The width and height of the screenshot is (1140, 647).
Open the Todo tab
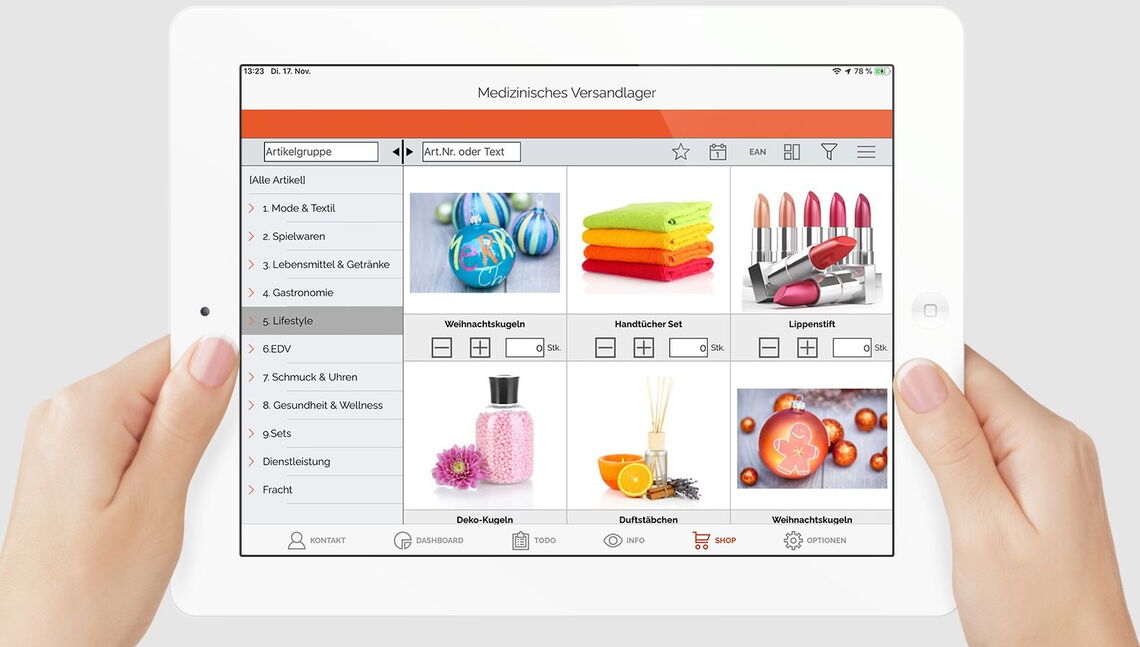534,540
